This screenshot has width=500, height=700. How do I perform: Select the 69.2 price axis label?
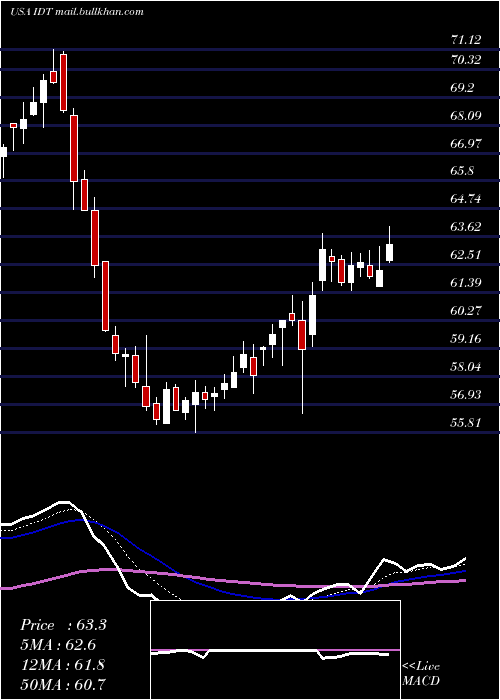462,88
